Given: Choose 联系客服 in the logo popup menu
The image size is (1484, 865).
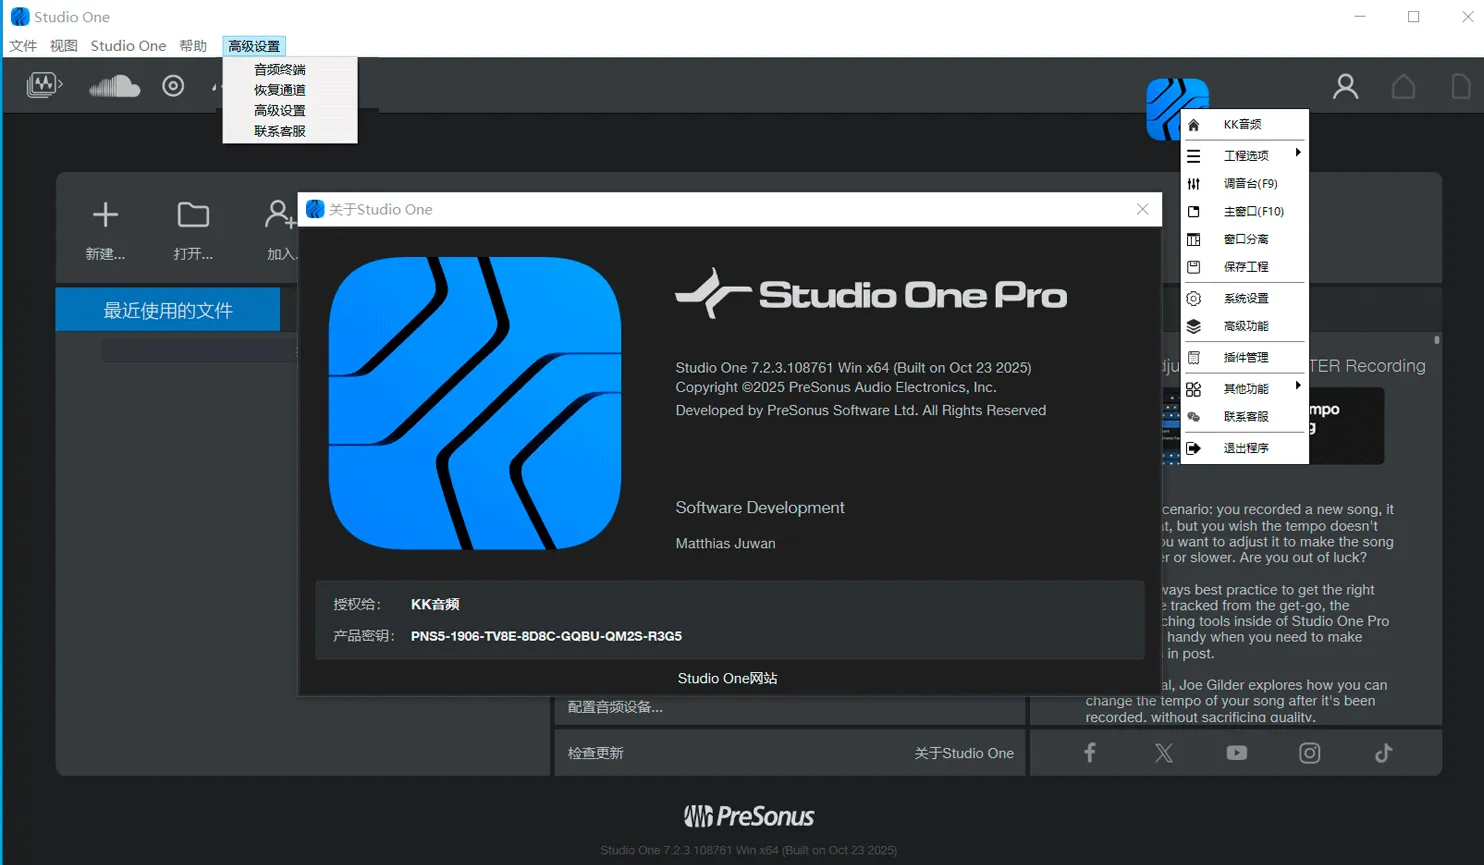Looking at the screenshot, I should 1245,417.
